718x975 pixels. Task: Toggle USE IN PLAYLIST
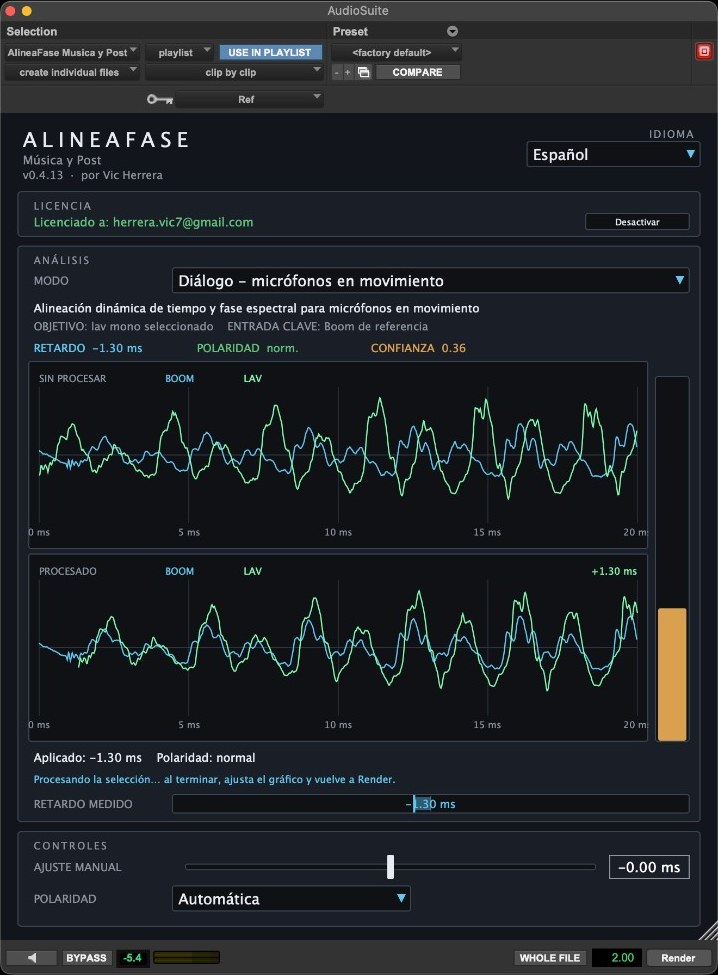270,53
